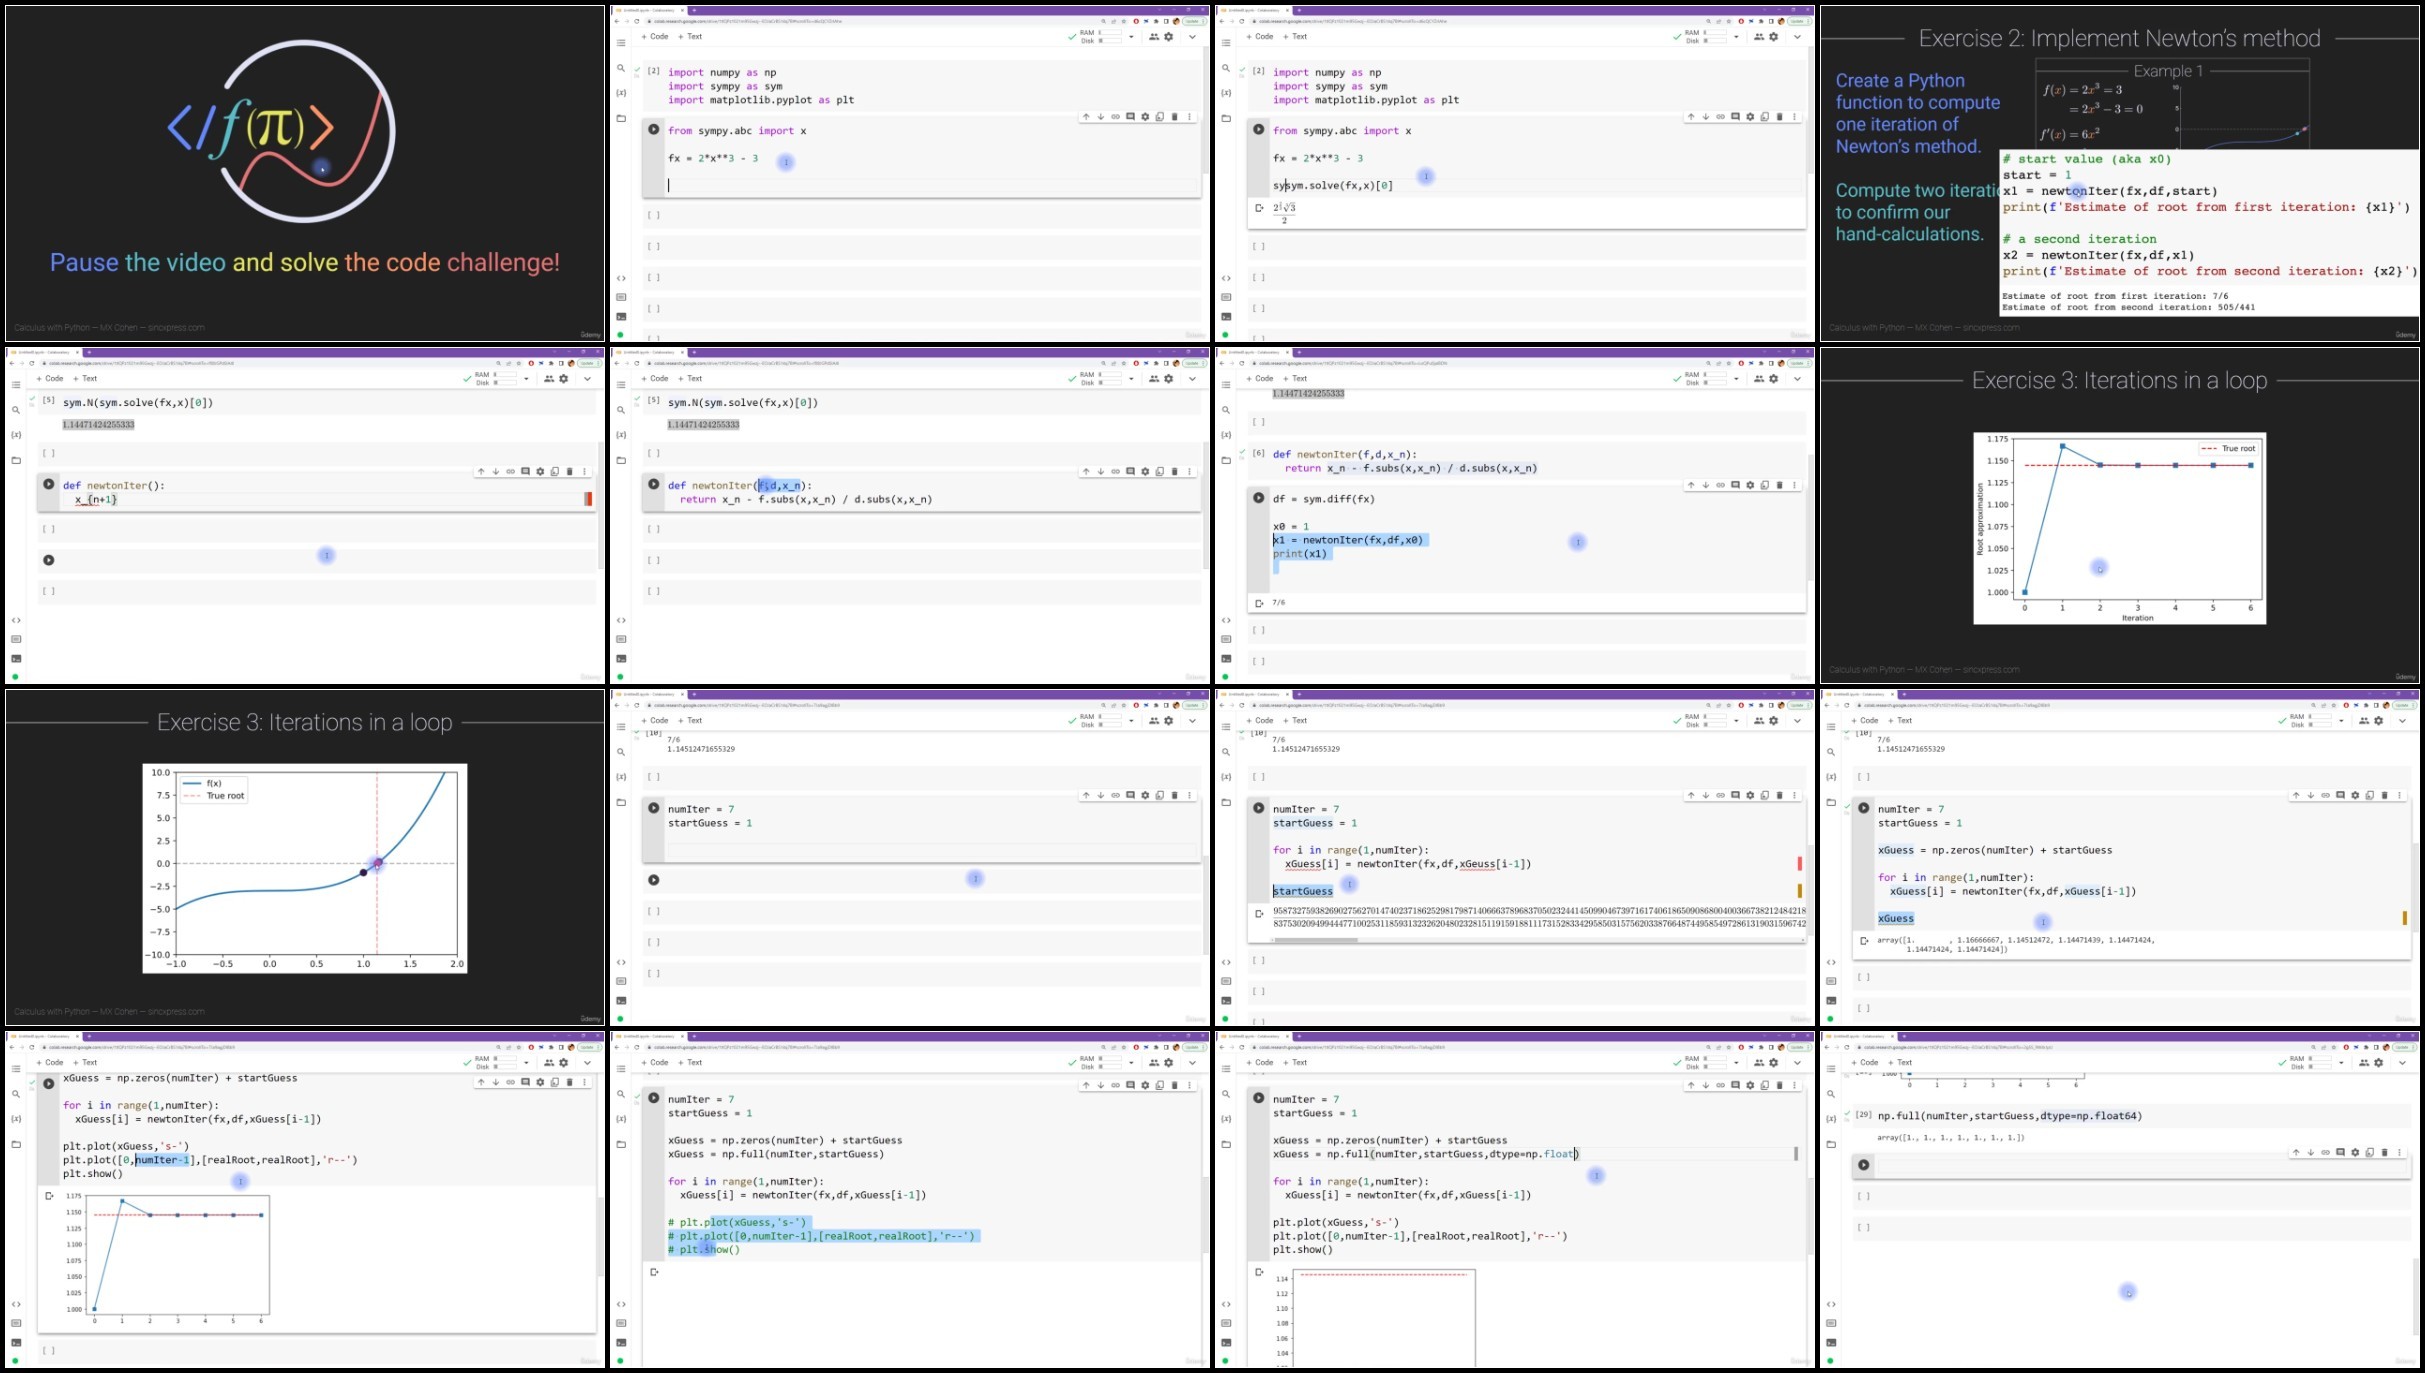This screenshot has height=1373, width=2425.
Task: Close the browser tab above 'def newtonIter():' notebook
Action: tap(76, 352)
